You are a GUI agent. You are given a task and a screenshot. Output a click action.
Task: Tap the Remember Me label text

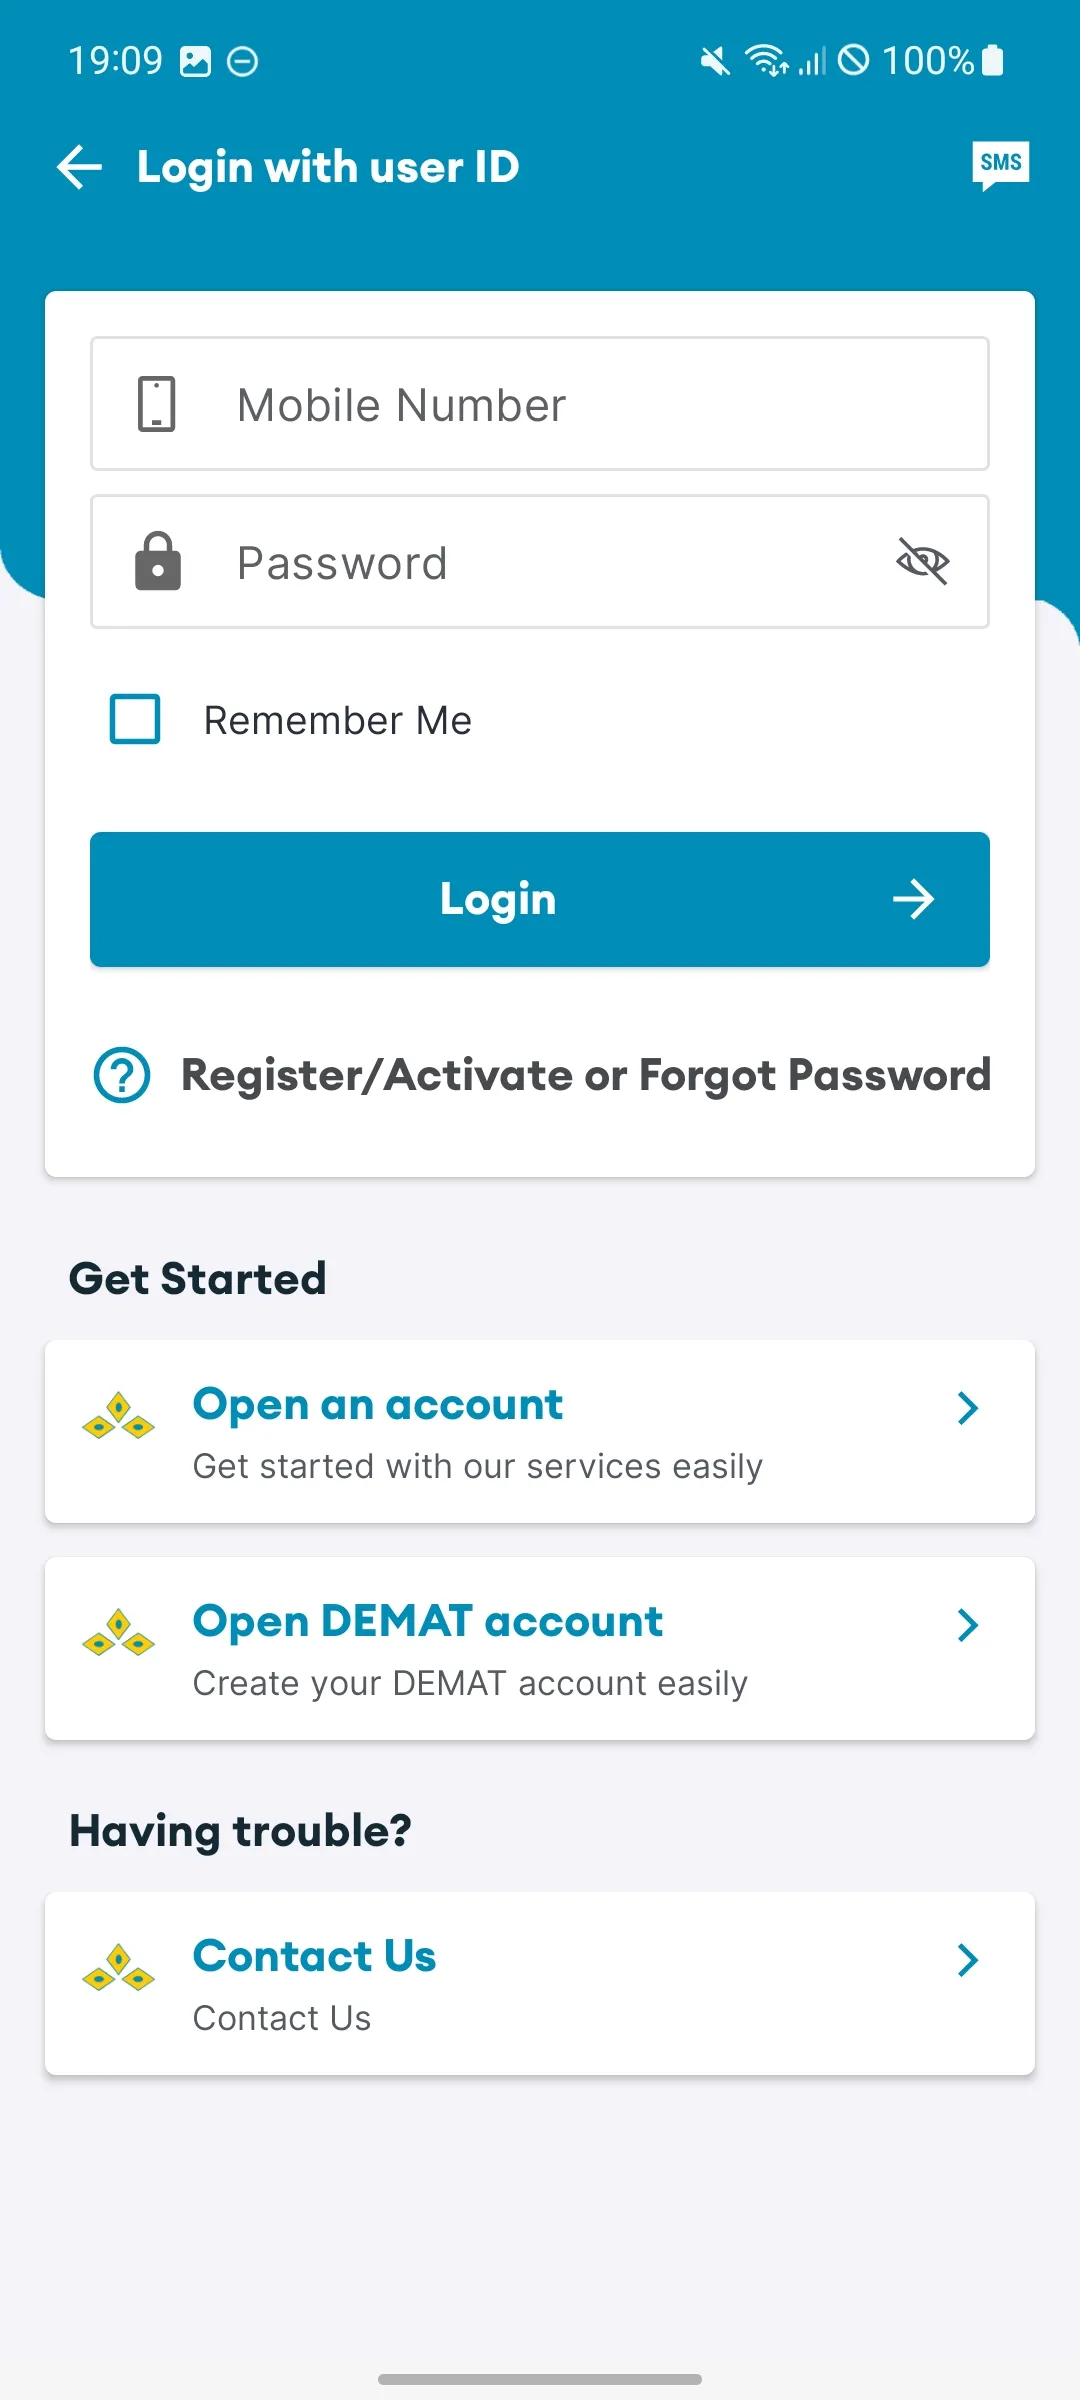tap(338, 720)
